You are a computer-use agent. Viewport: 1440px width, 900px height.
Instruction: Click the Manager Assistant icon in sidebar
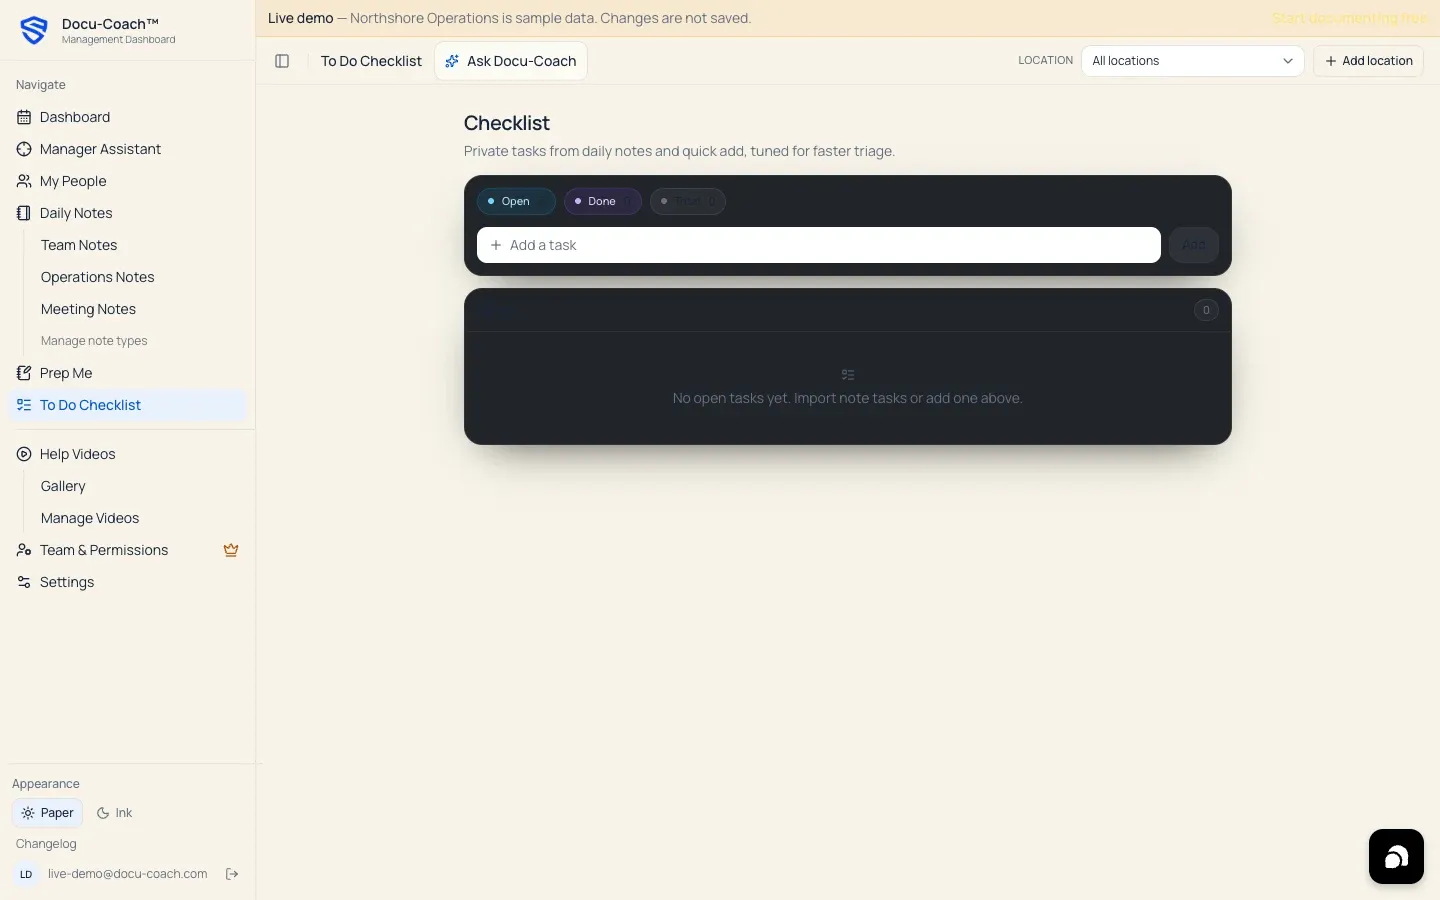[x=24, y=149]
